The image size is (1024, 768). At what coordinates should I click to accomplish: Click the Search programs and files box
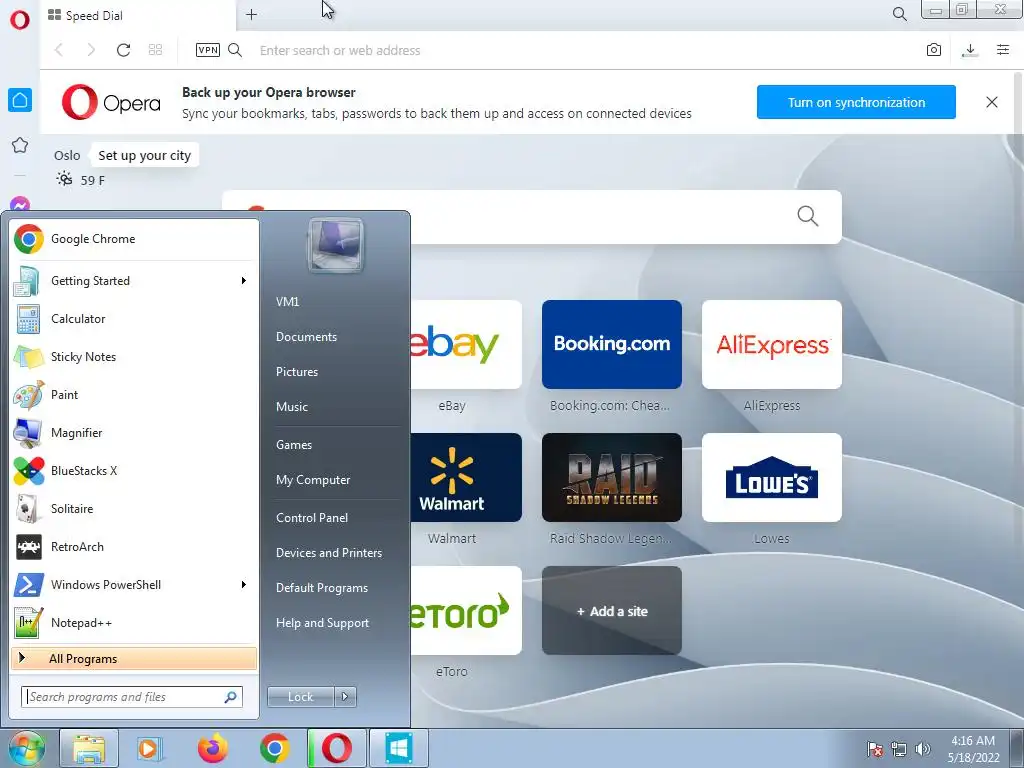[132, 697]
